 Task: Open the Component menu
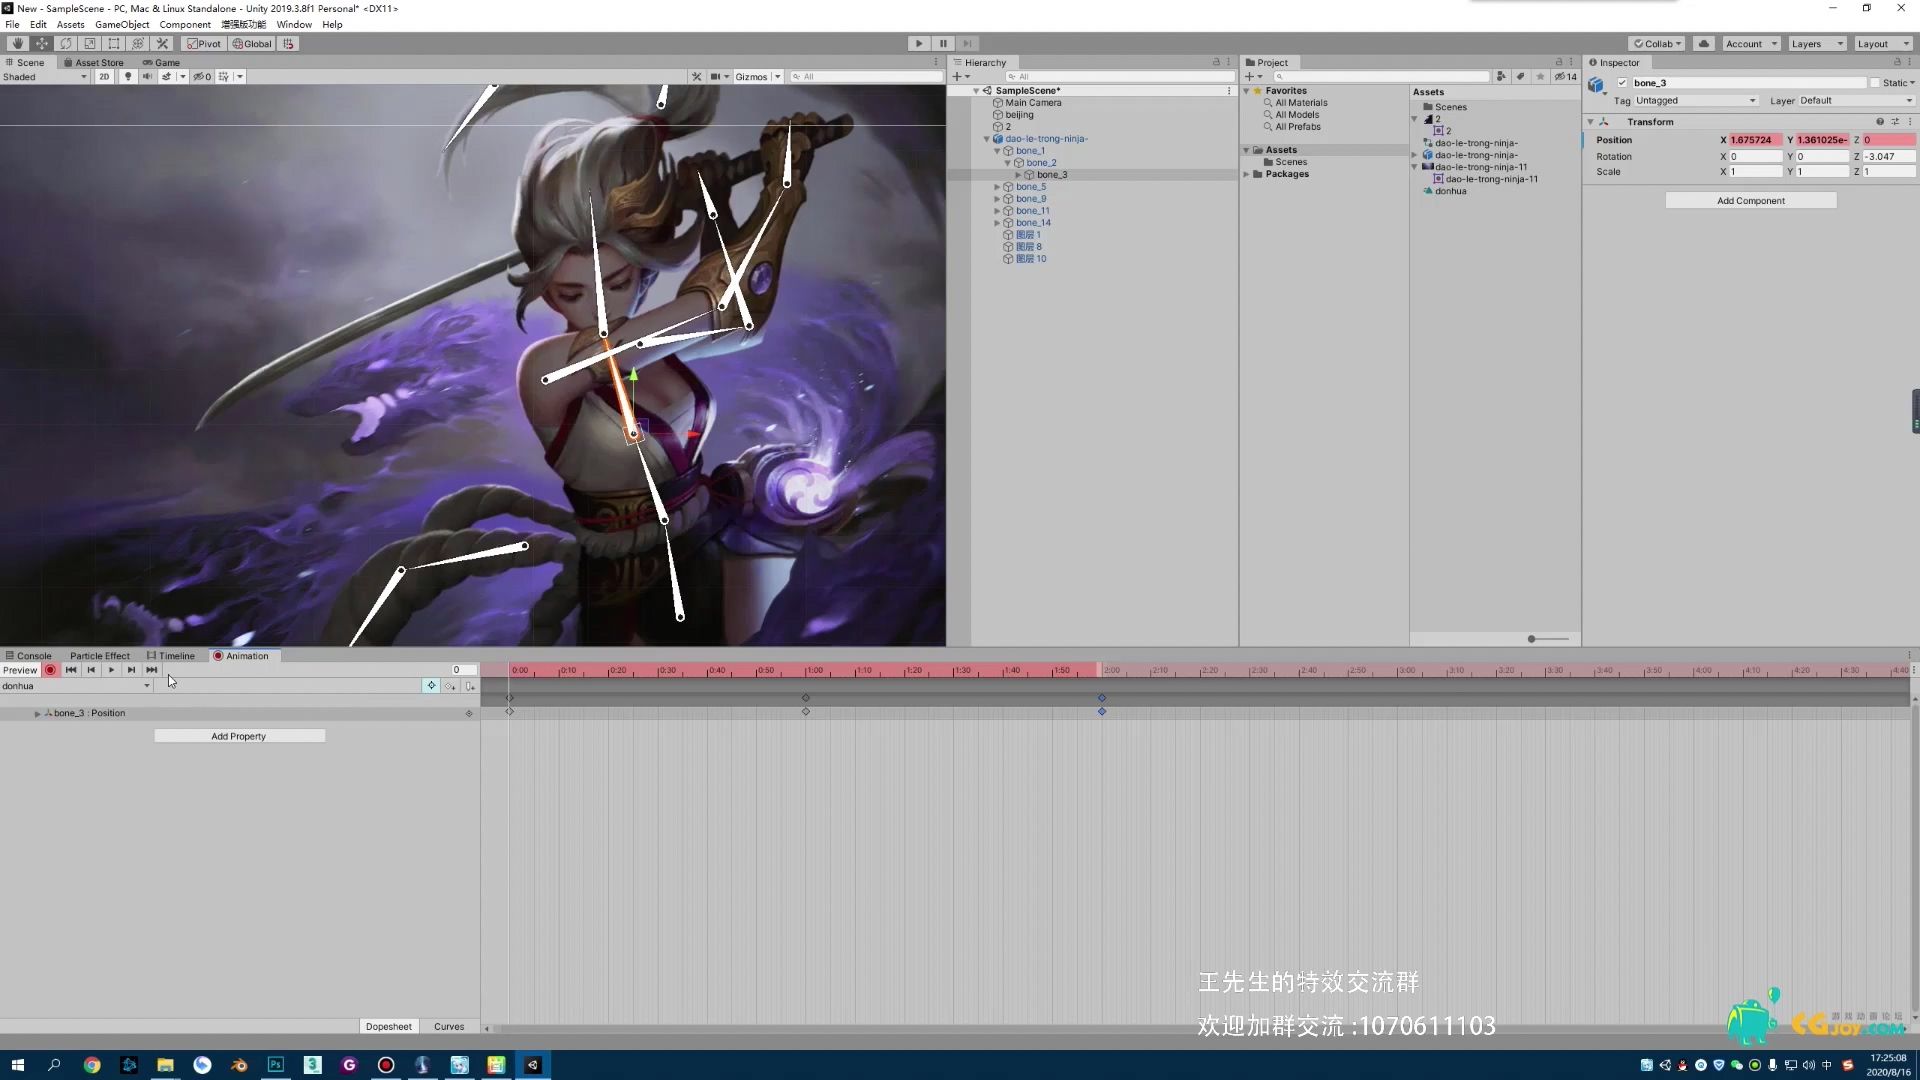[x=185, y=24]
